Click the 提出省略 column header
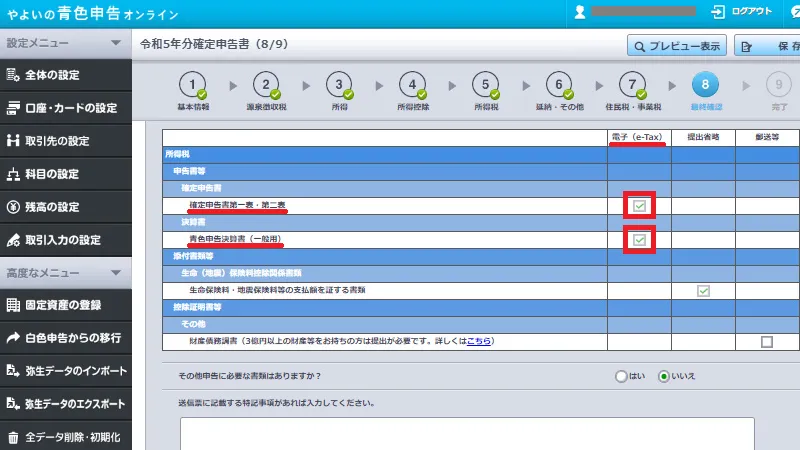The height and width of the screenshot is (450, 800). 703,137
